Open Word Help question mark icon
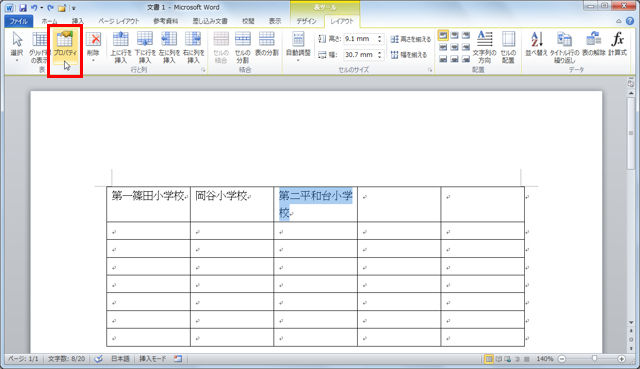640x369 pixels. 630,21
